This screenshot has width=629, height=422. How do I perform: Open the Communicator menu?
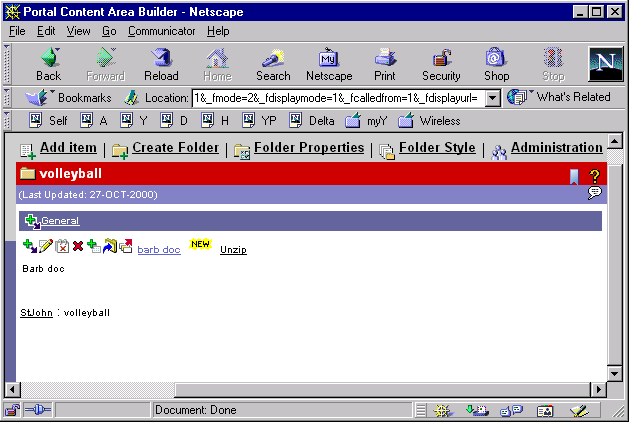tap(161, 31)
